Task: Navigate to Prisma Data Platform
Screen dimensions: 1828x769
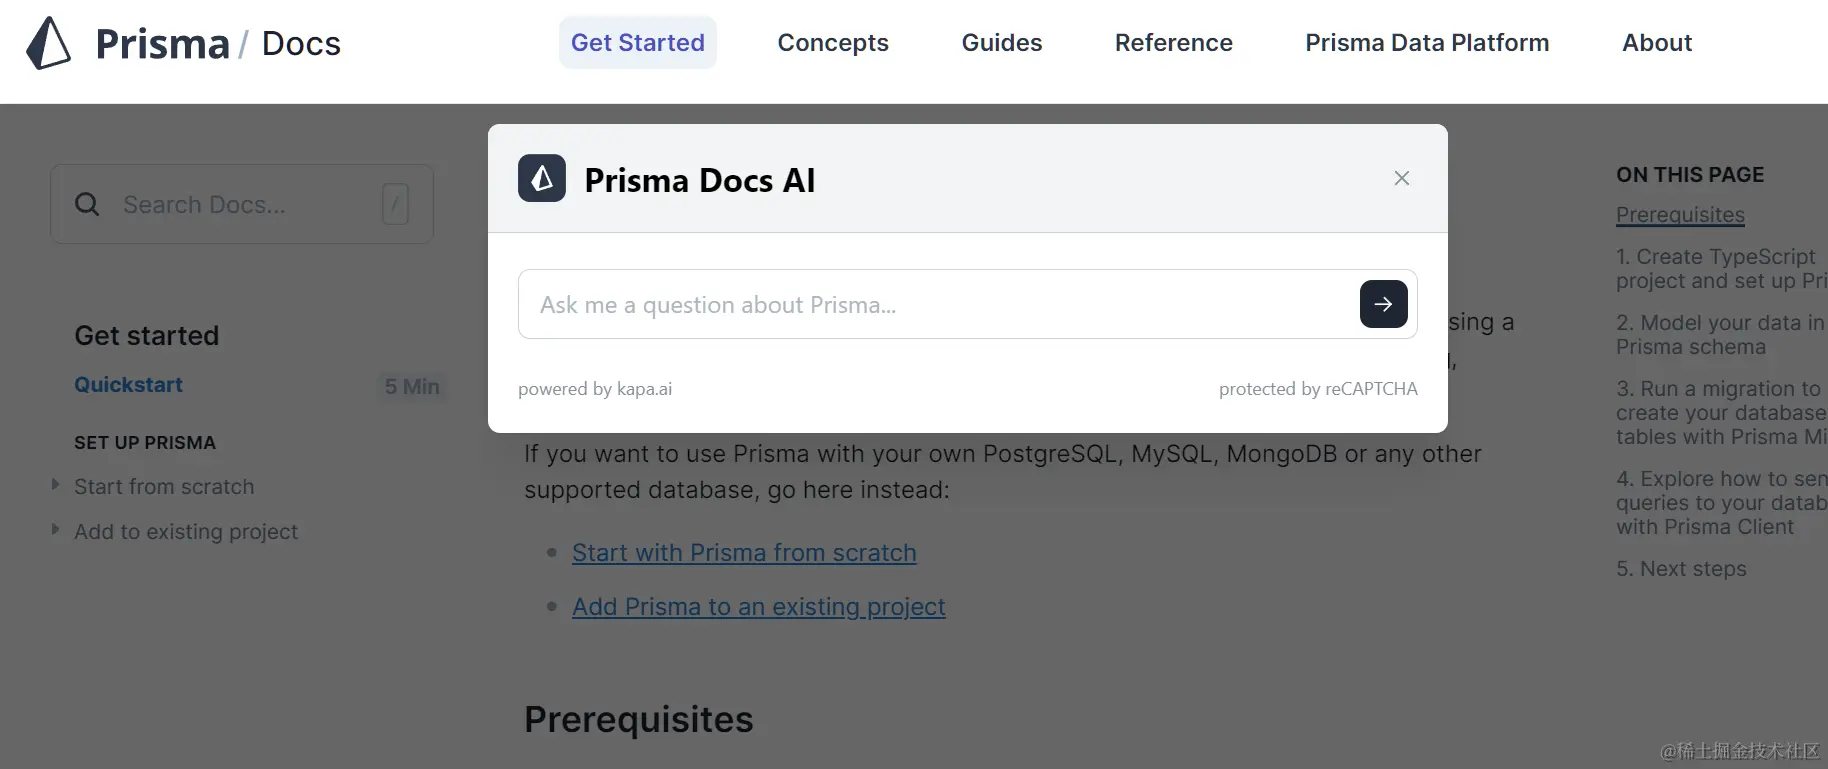Action: [1427, 43]
